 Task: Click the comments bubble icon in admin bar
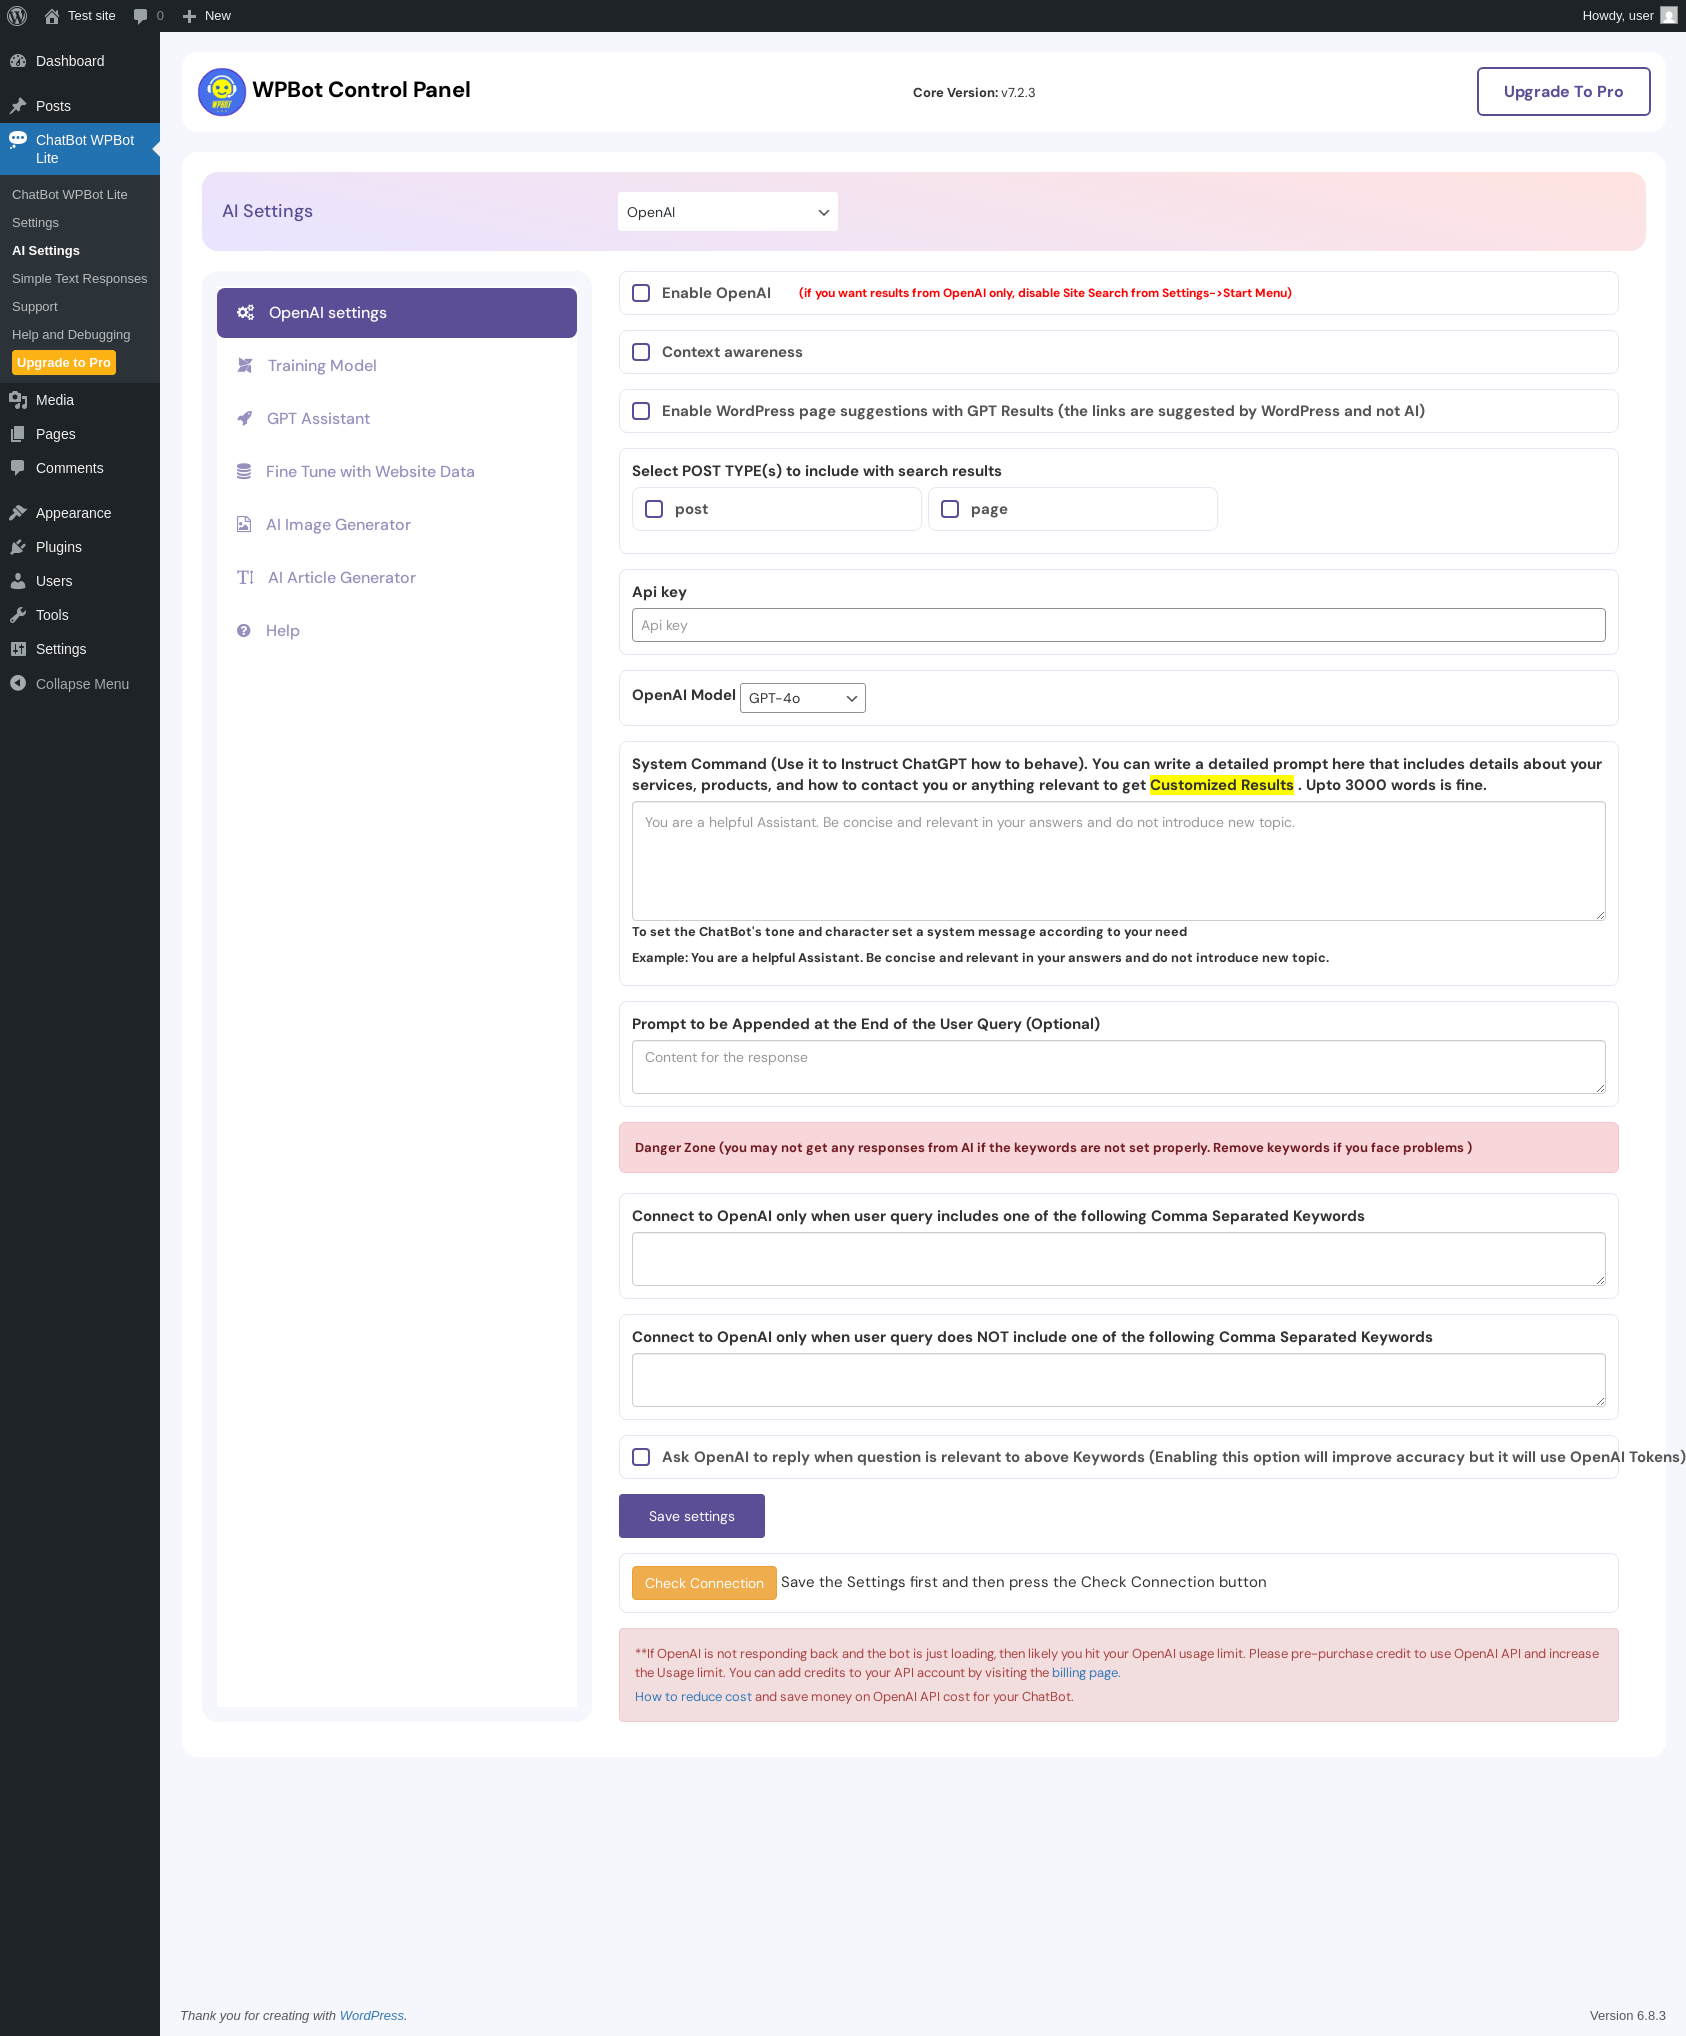pos(140,16)
